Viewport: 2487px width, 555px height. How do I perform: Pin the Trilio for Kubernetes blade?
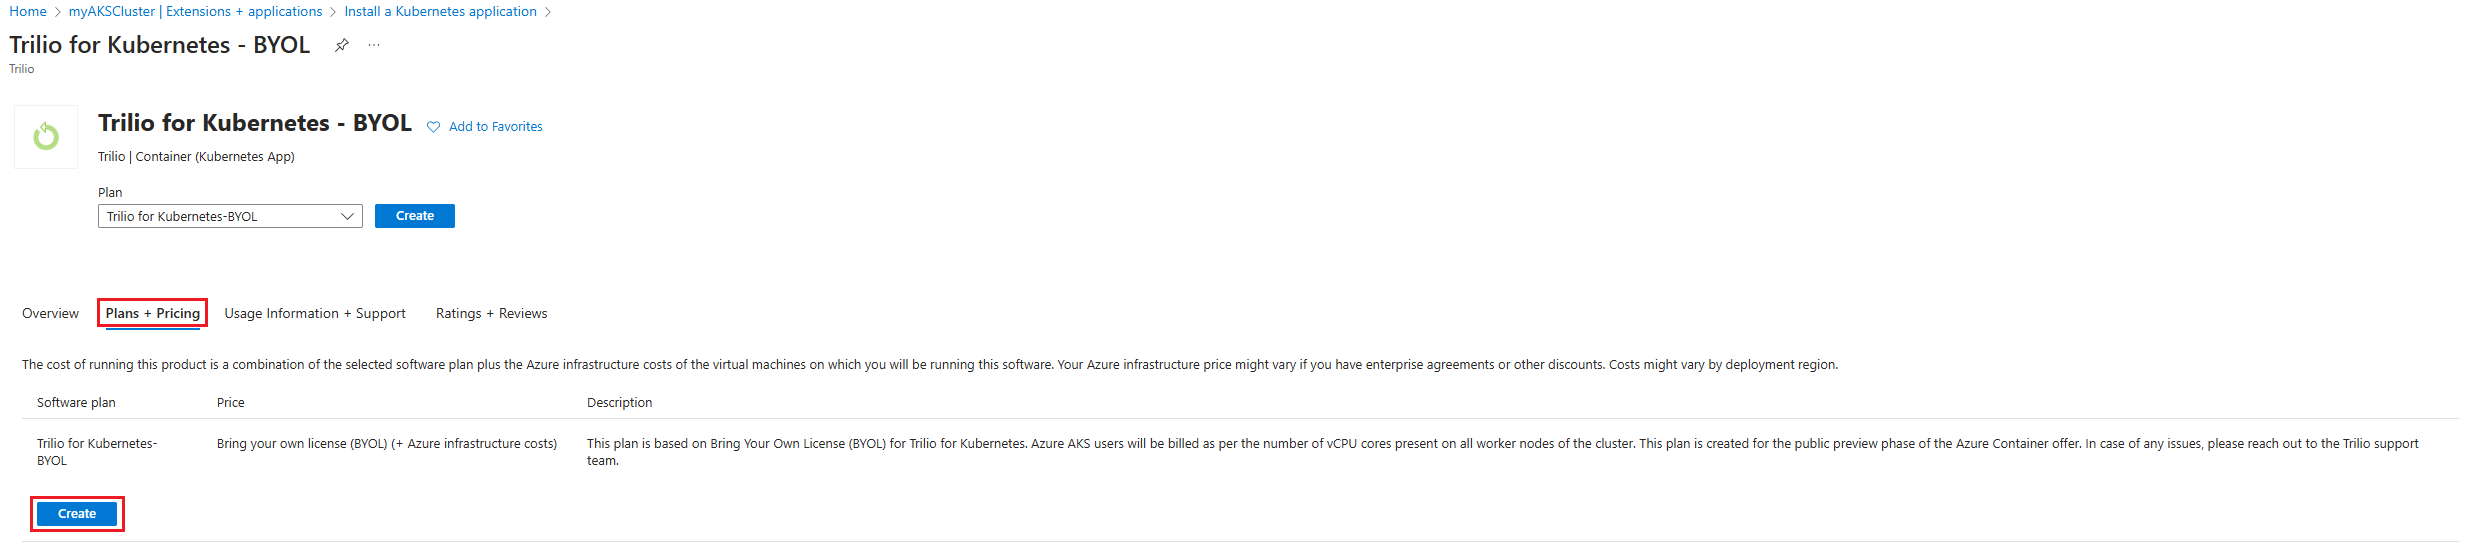pyautogui.click(x=341, y=45)
